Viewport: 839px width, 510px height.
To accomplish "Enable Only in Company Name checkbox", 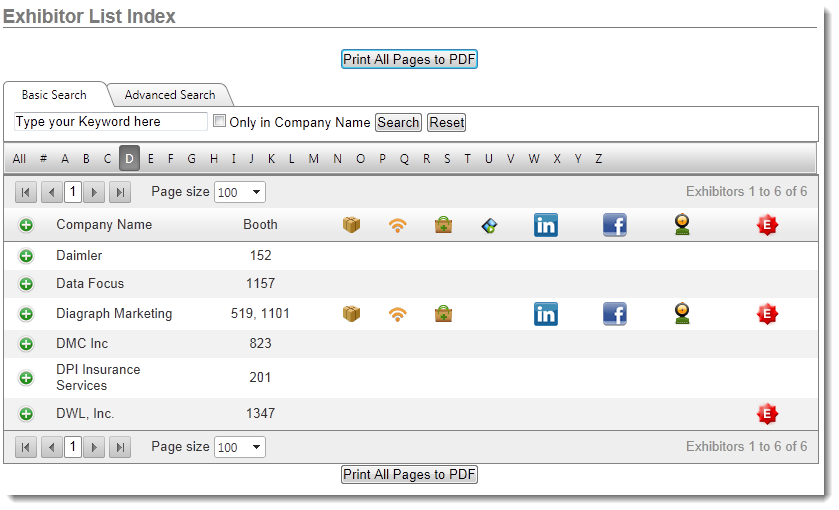I will pyautogui.click(x=219, y=122).
